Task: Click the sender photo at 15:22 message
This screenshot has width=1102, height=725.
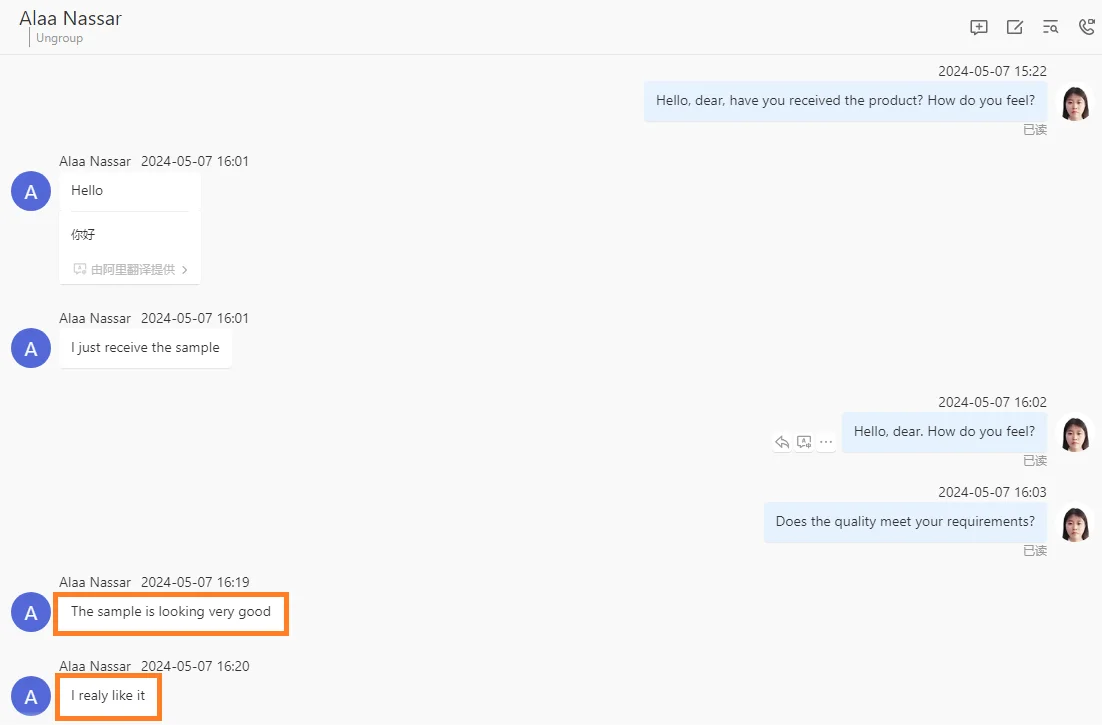Action: tap(1075, 102)
